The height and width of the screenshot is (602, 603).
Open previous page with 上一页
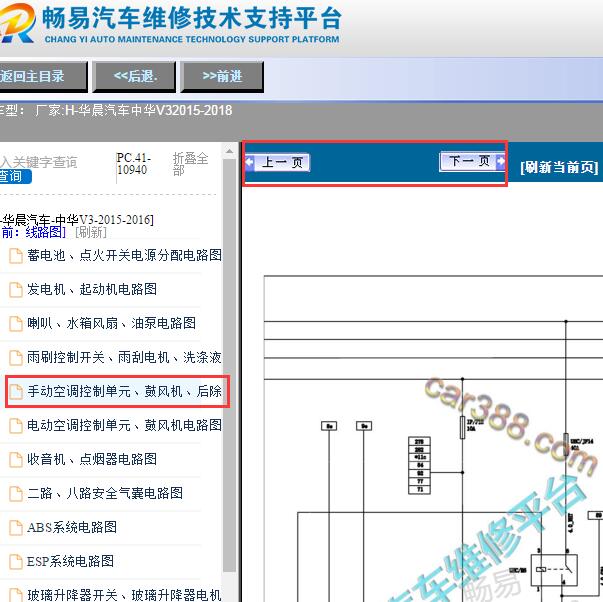[x=278, y=162]
